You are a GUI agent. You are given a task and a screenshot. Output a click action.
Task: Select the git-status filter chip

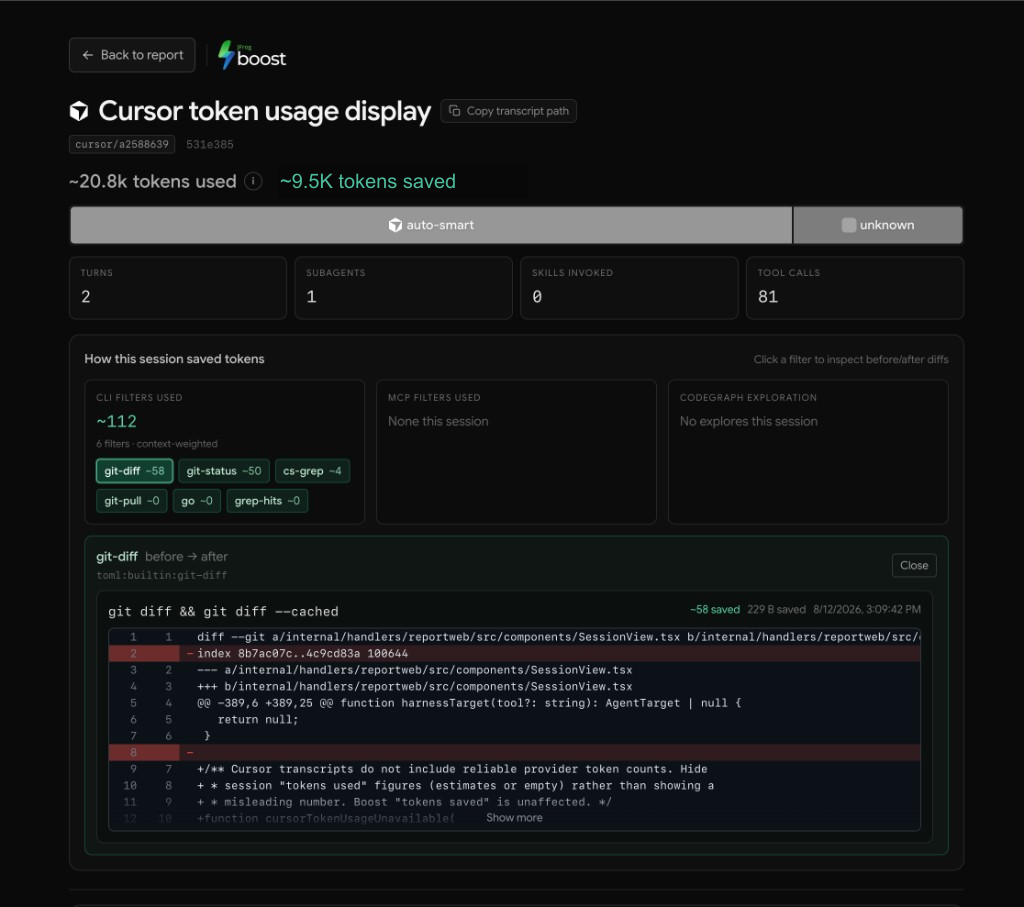224,471
